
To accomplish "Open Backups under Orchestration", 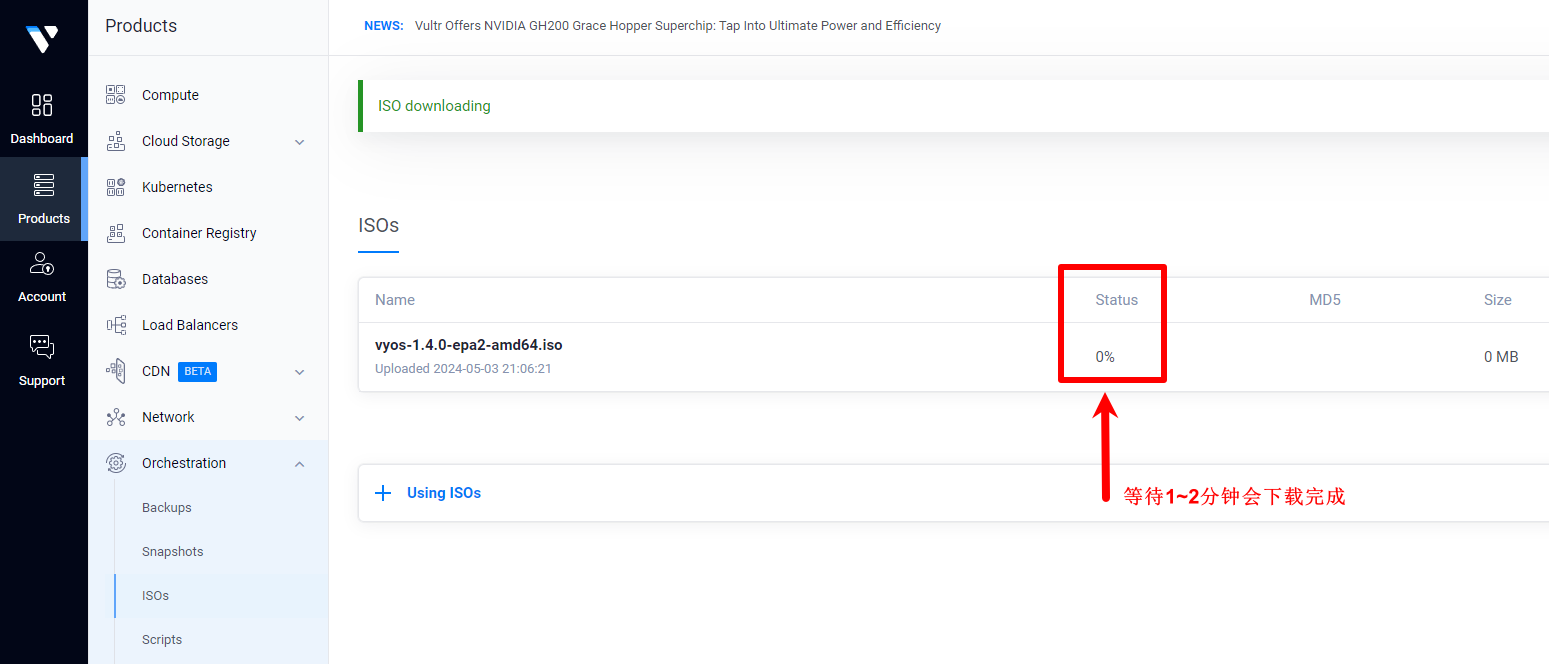I will 167,508.
